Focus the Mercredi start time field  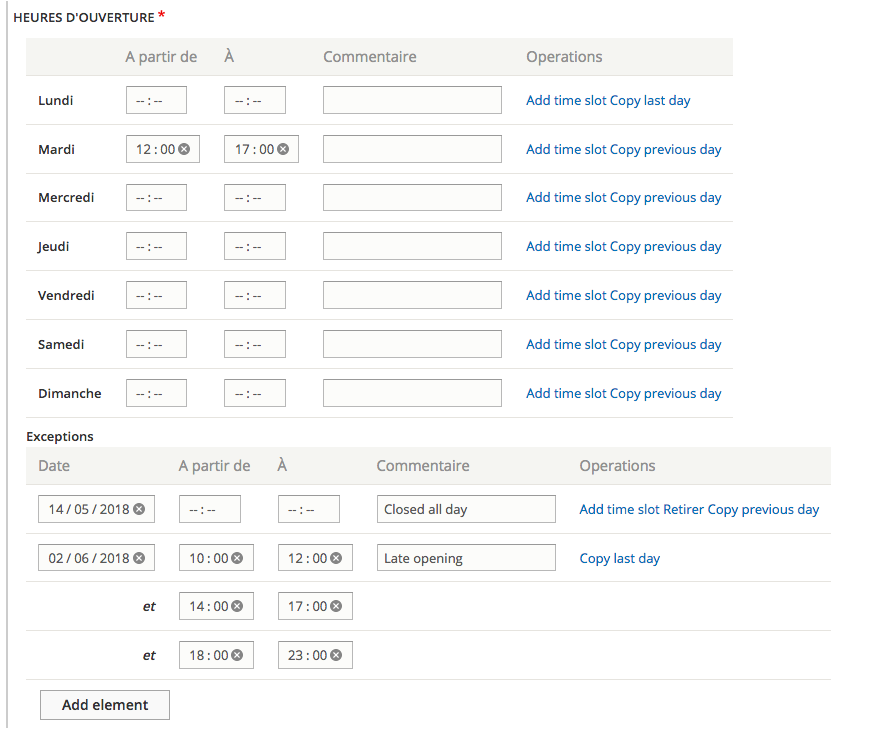coord(156,197)
